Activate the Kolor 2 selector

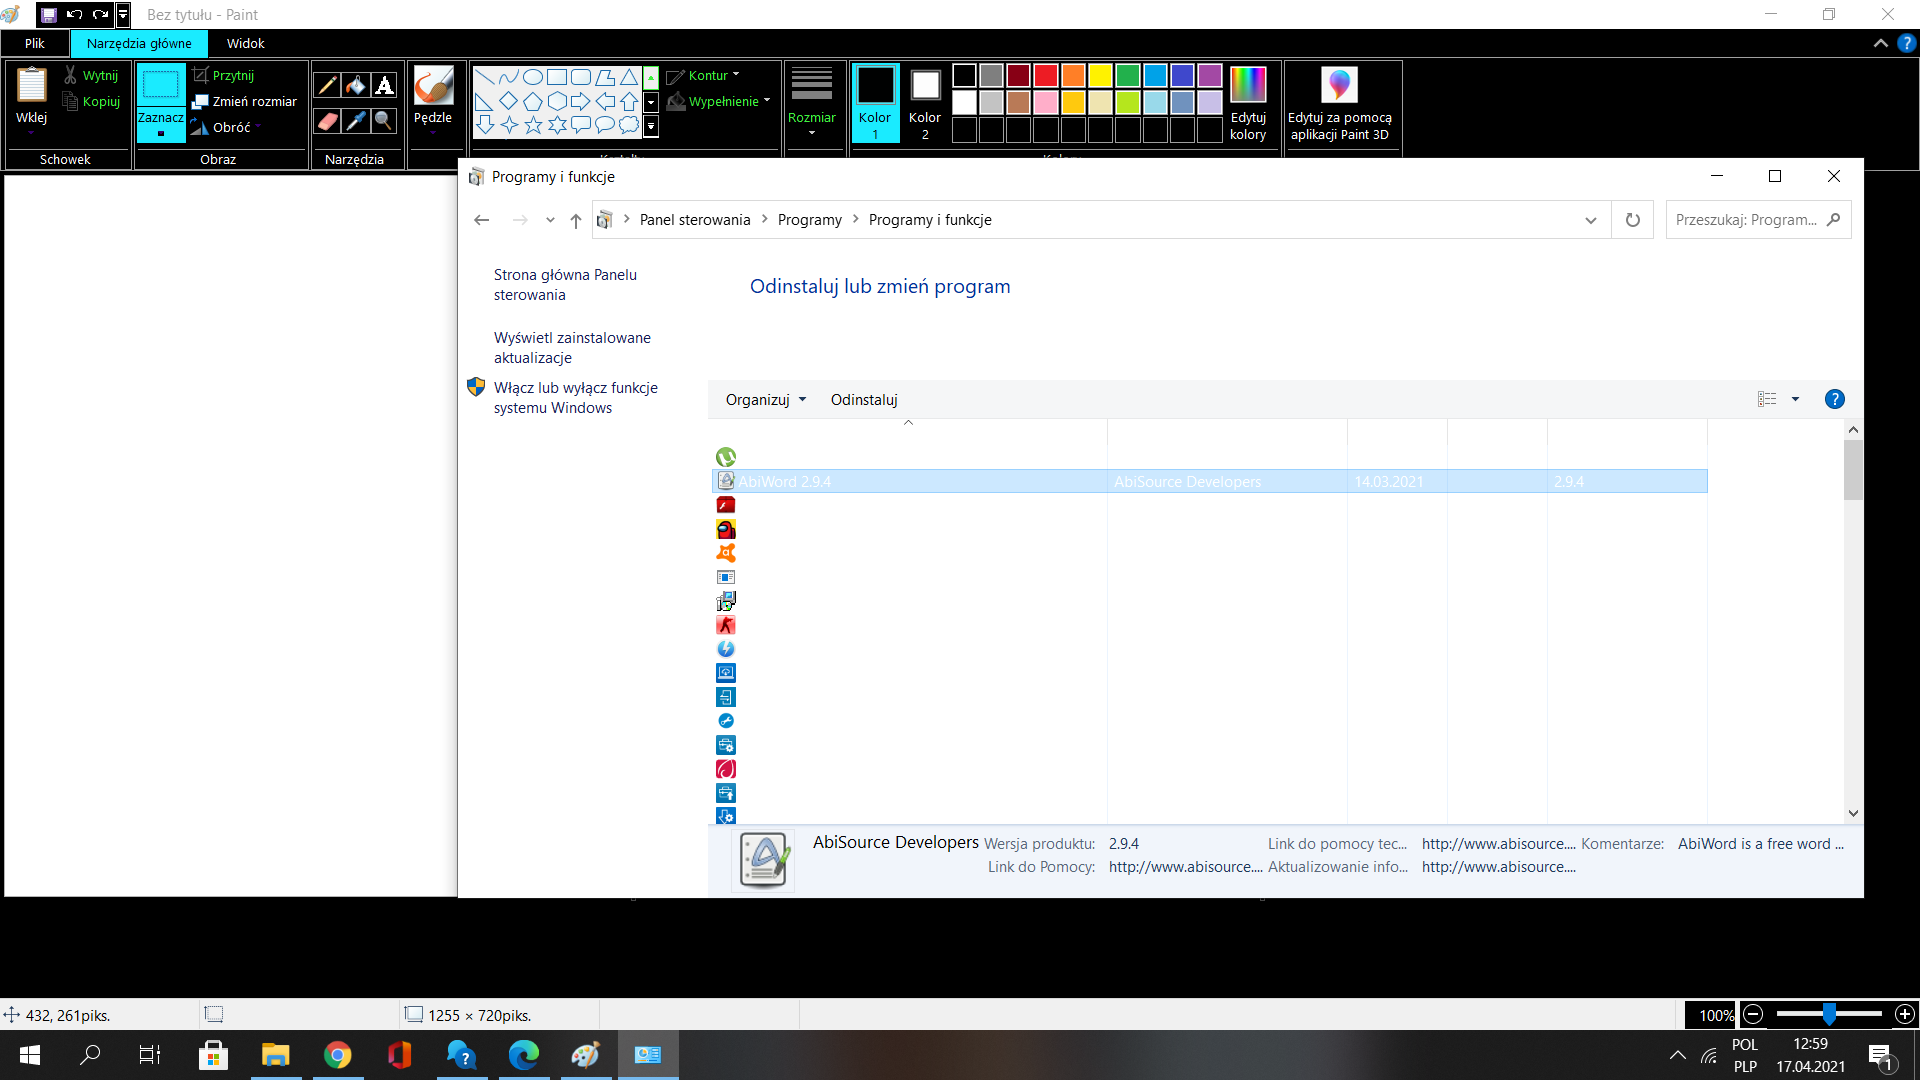[925, 102]
